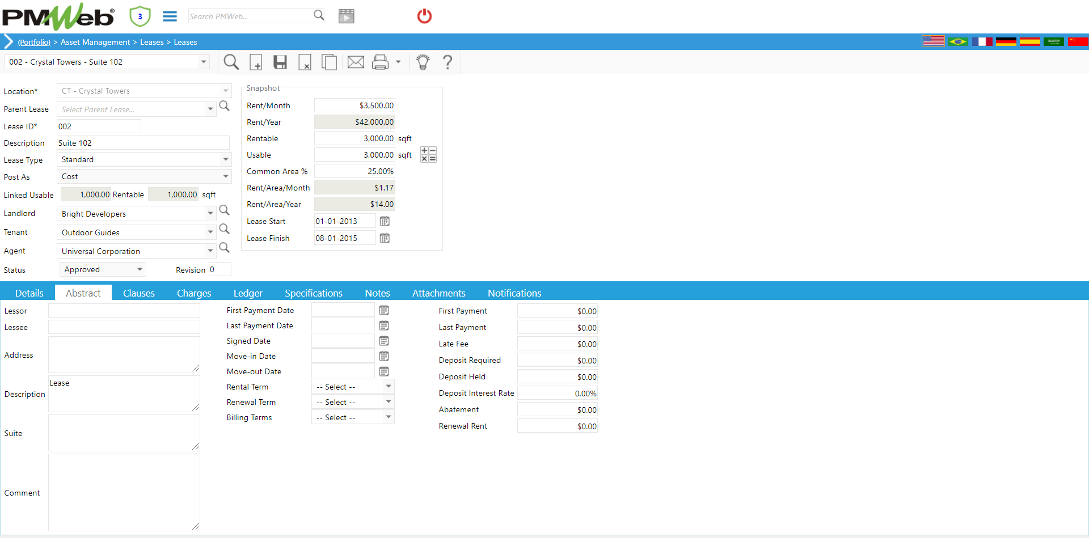Expand the Billing Terms dropdown
The width and height of the screenshot is (1089, 539).
388,417
